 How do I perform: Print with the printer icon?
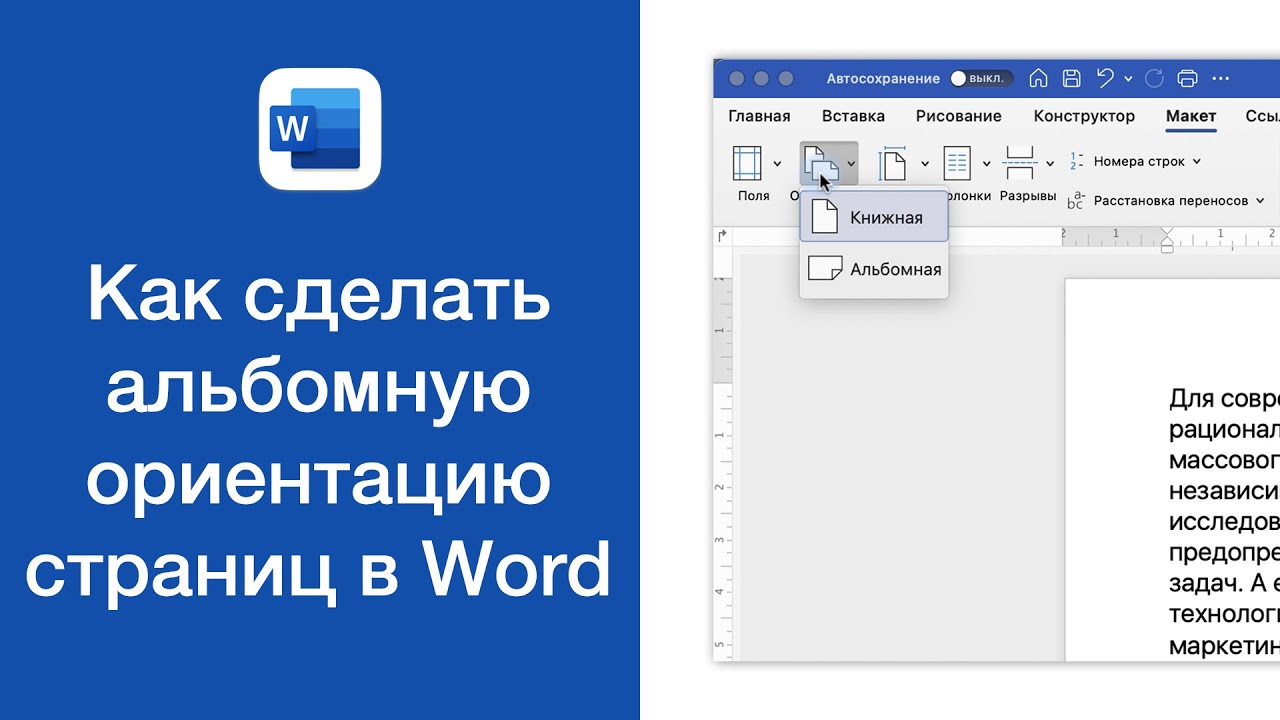click(x=1187, y=78)
